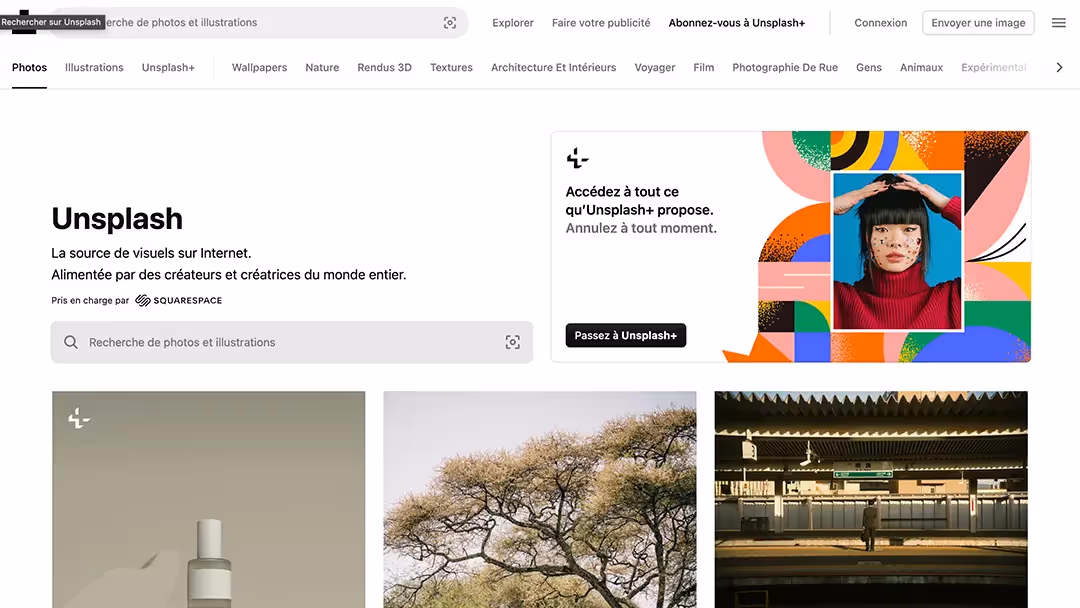Click the Explorer link
1080x608 pixels.
512,23
